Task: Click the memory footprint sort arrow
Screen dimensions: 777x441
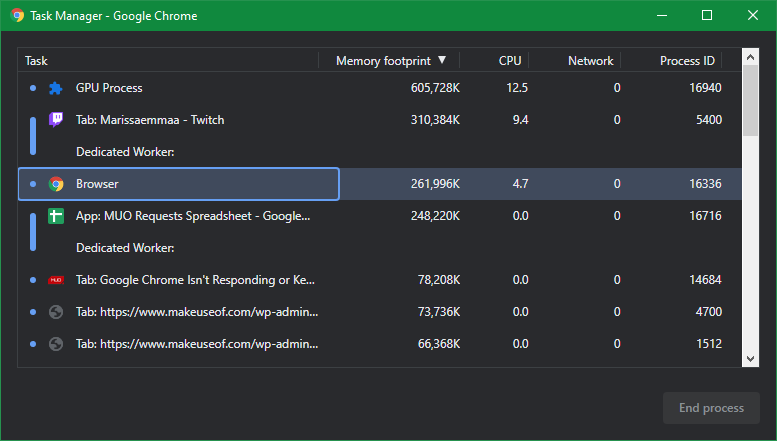Action: click(x=442, y=61)
